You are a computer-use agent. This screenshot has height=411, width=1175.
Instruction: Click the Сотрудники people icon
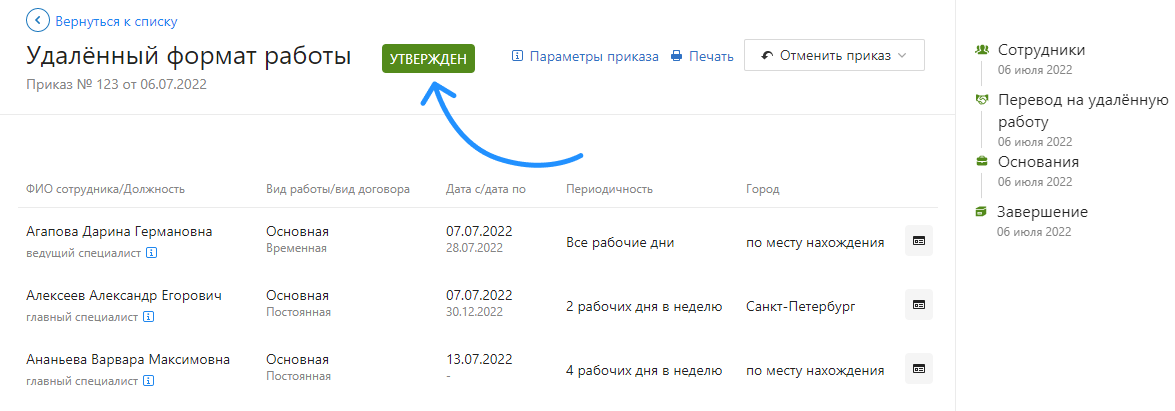point(982,50)
